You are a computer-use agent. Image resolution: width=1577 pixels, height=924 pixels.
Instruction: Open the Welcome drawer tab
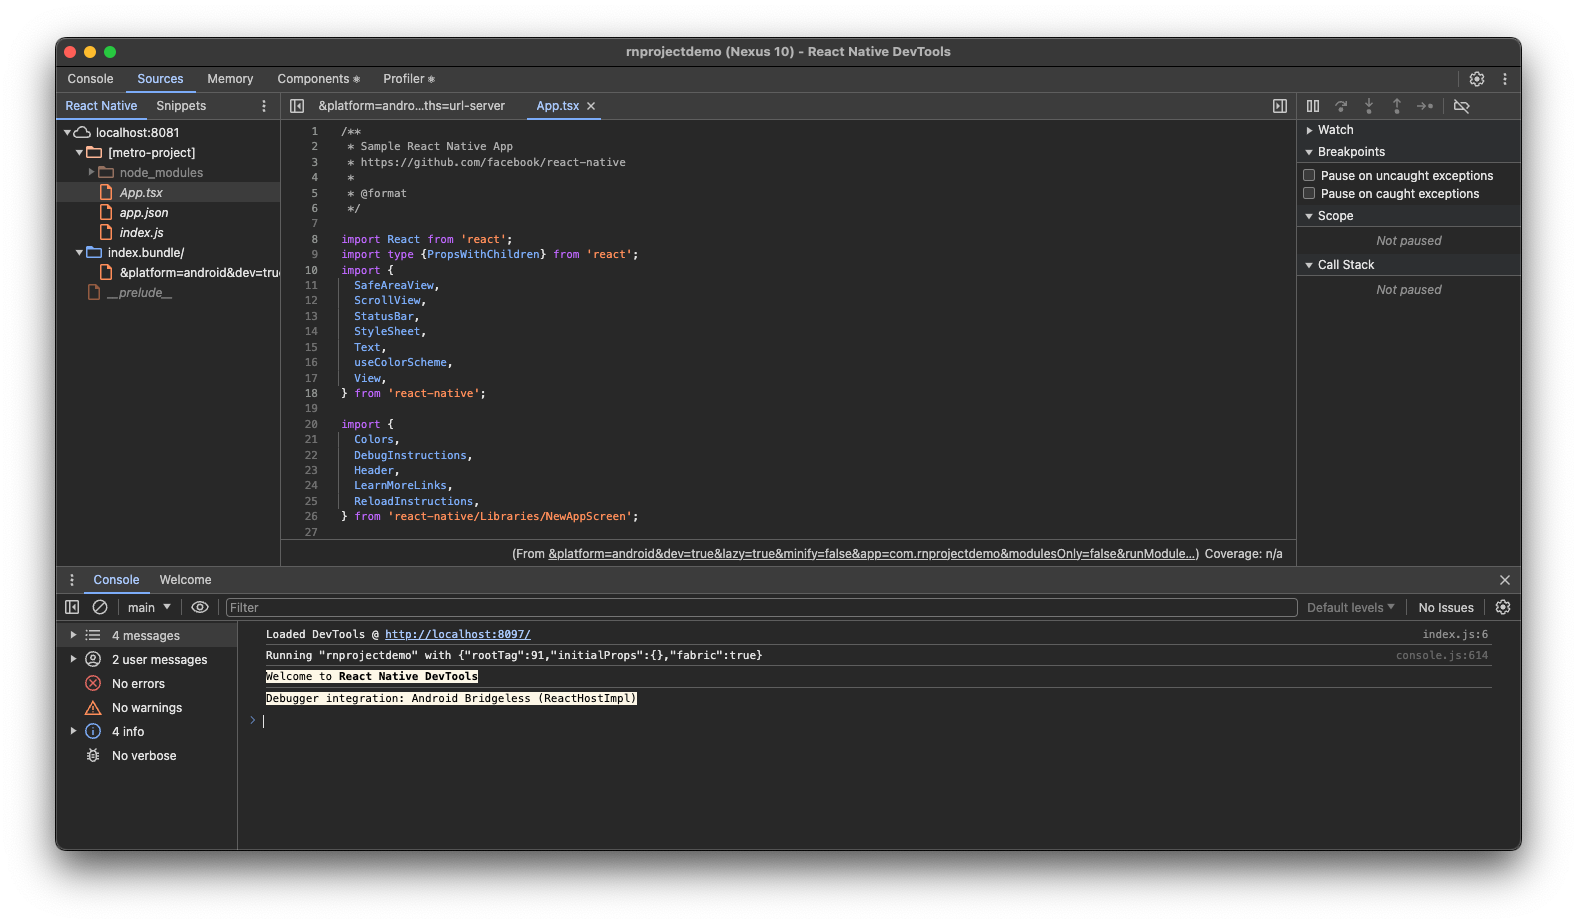point(185,580)
